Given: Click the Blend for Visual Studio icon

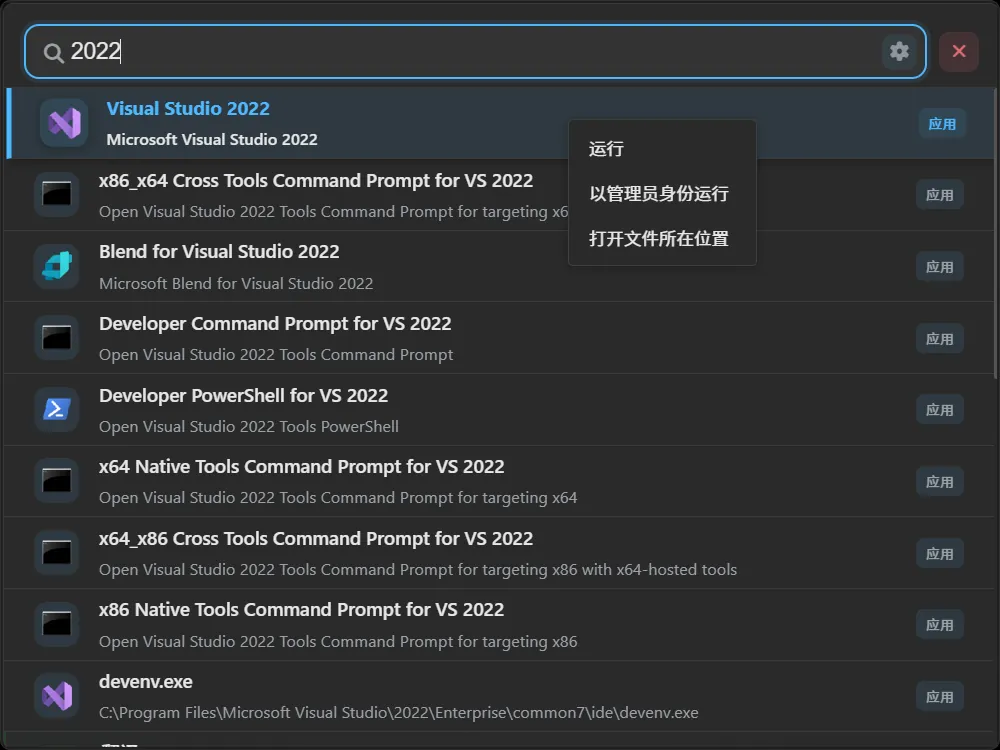Looking at the screenshot, I should click(57, 266).
